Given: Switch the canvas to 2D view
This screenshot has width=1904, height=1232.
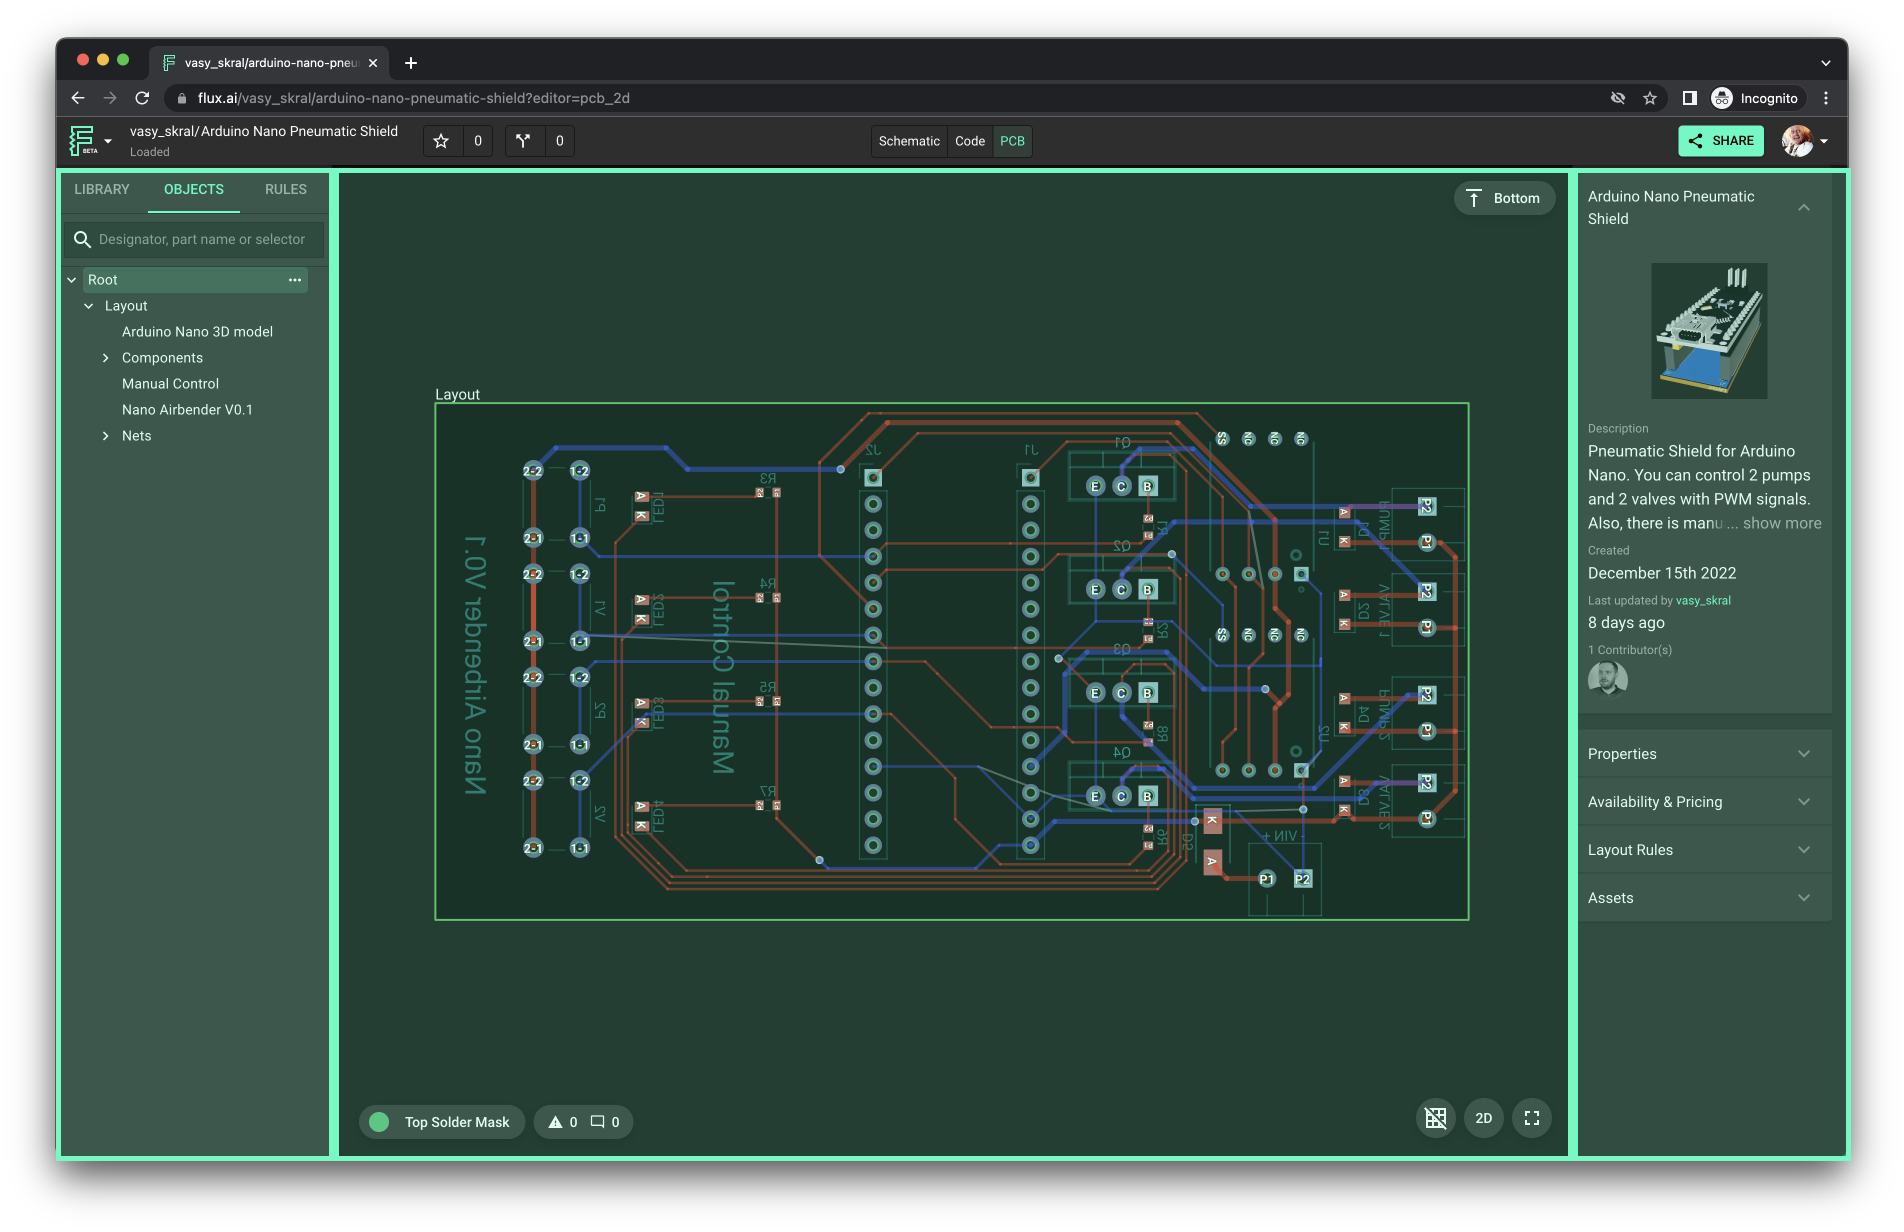Looking at the screenshot, I should [1483, 1118].
